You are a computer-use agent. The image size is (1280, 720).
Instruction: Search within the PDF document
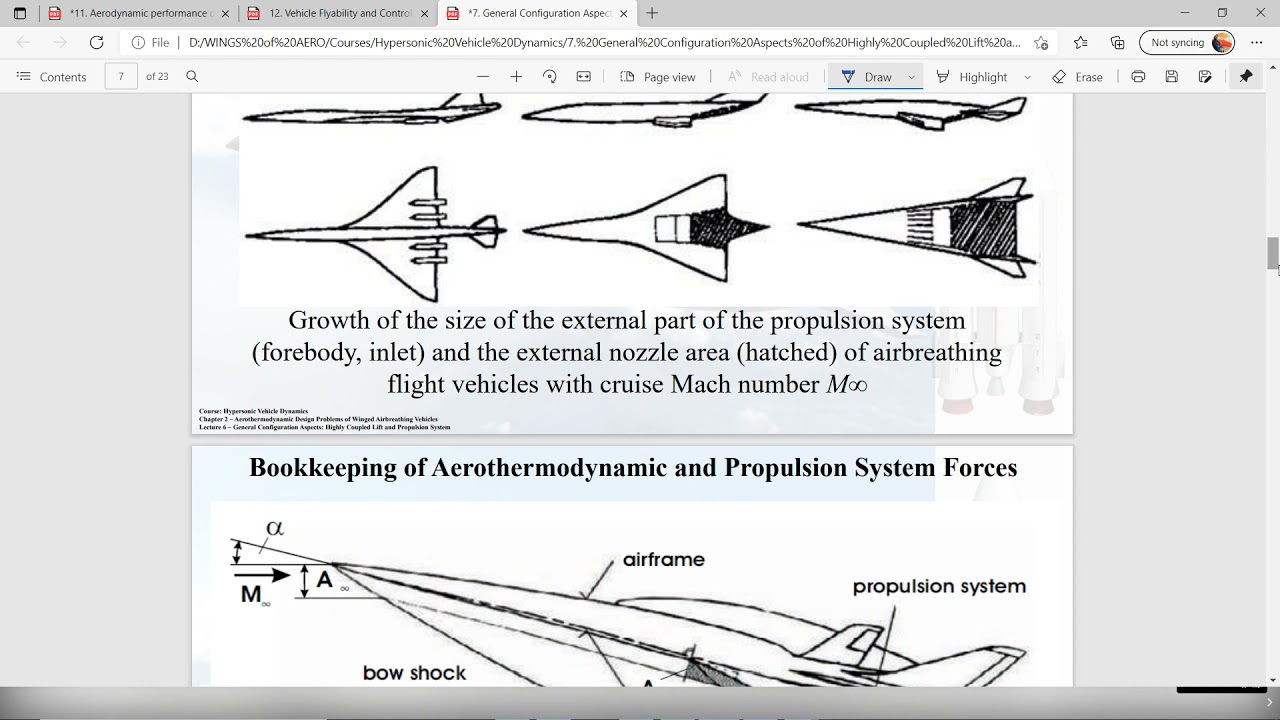coord(192,77)
